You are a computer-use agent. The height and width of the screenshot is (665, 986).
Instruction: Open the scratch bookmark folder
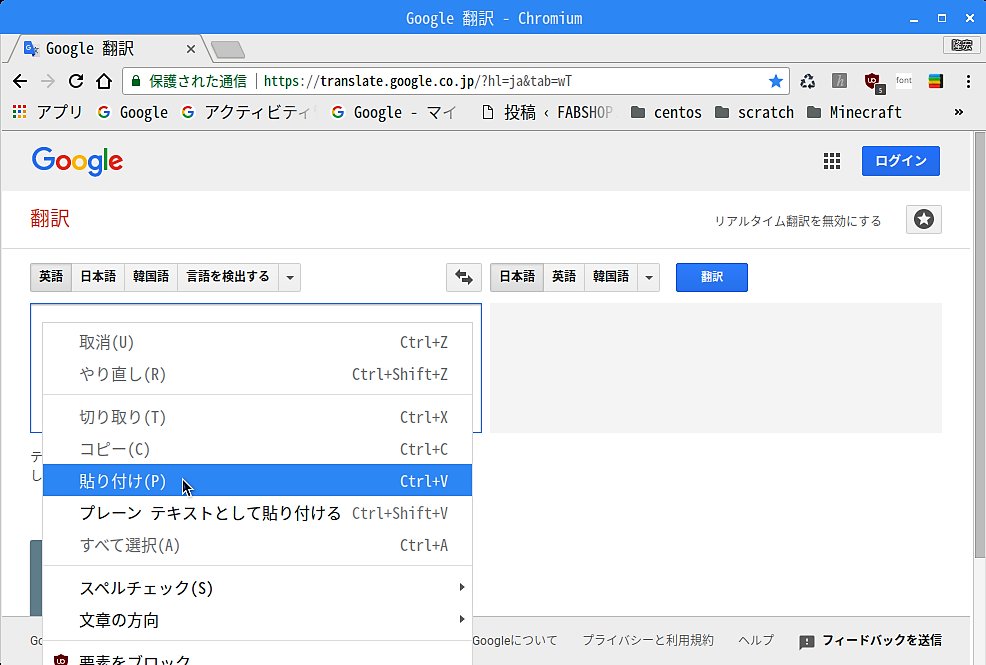click(x=755, y=113)
